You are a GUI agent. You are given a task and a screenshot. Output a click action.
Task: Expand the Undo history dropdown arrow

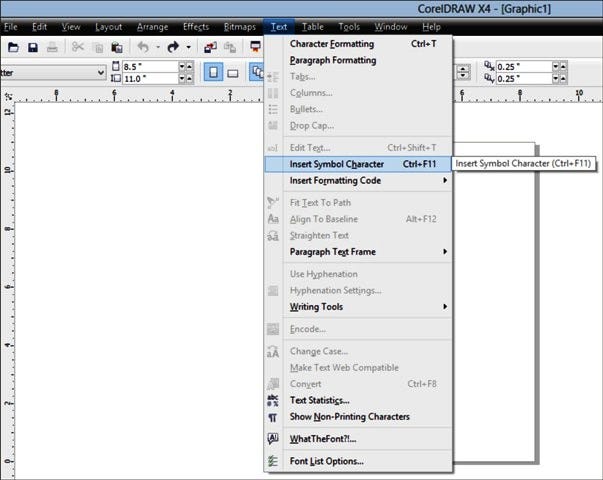(x=158, y=47)
